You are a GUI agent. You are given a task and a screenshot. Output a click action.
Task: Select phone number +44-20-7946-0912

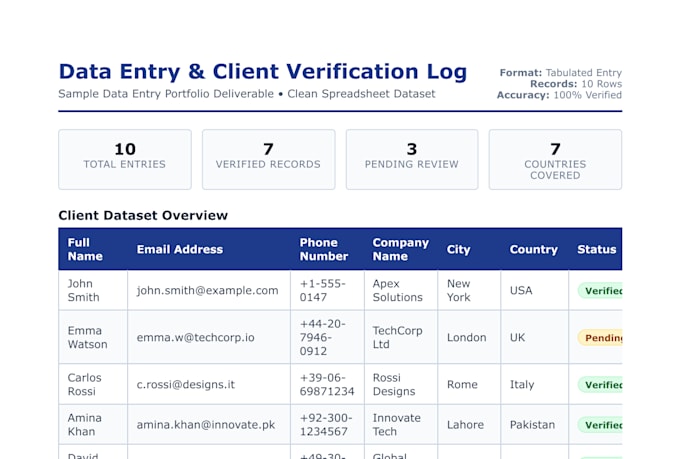pyautogui.click(x=327, y=337)
